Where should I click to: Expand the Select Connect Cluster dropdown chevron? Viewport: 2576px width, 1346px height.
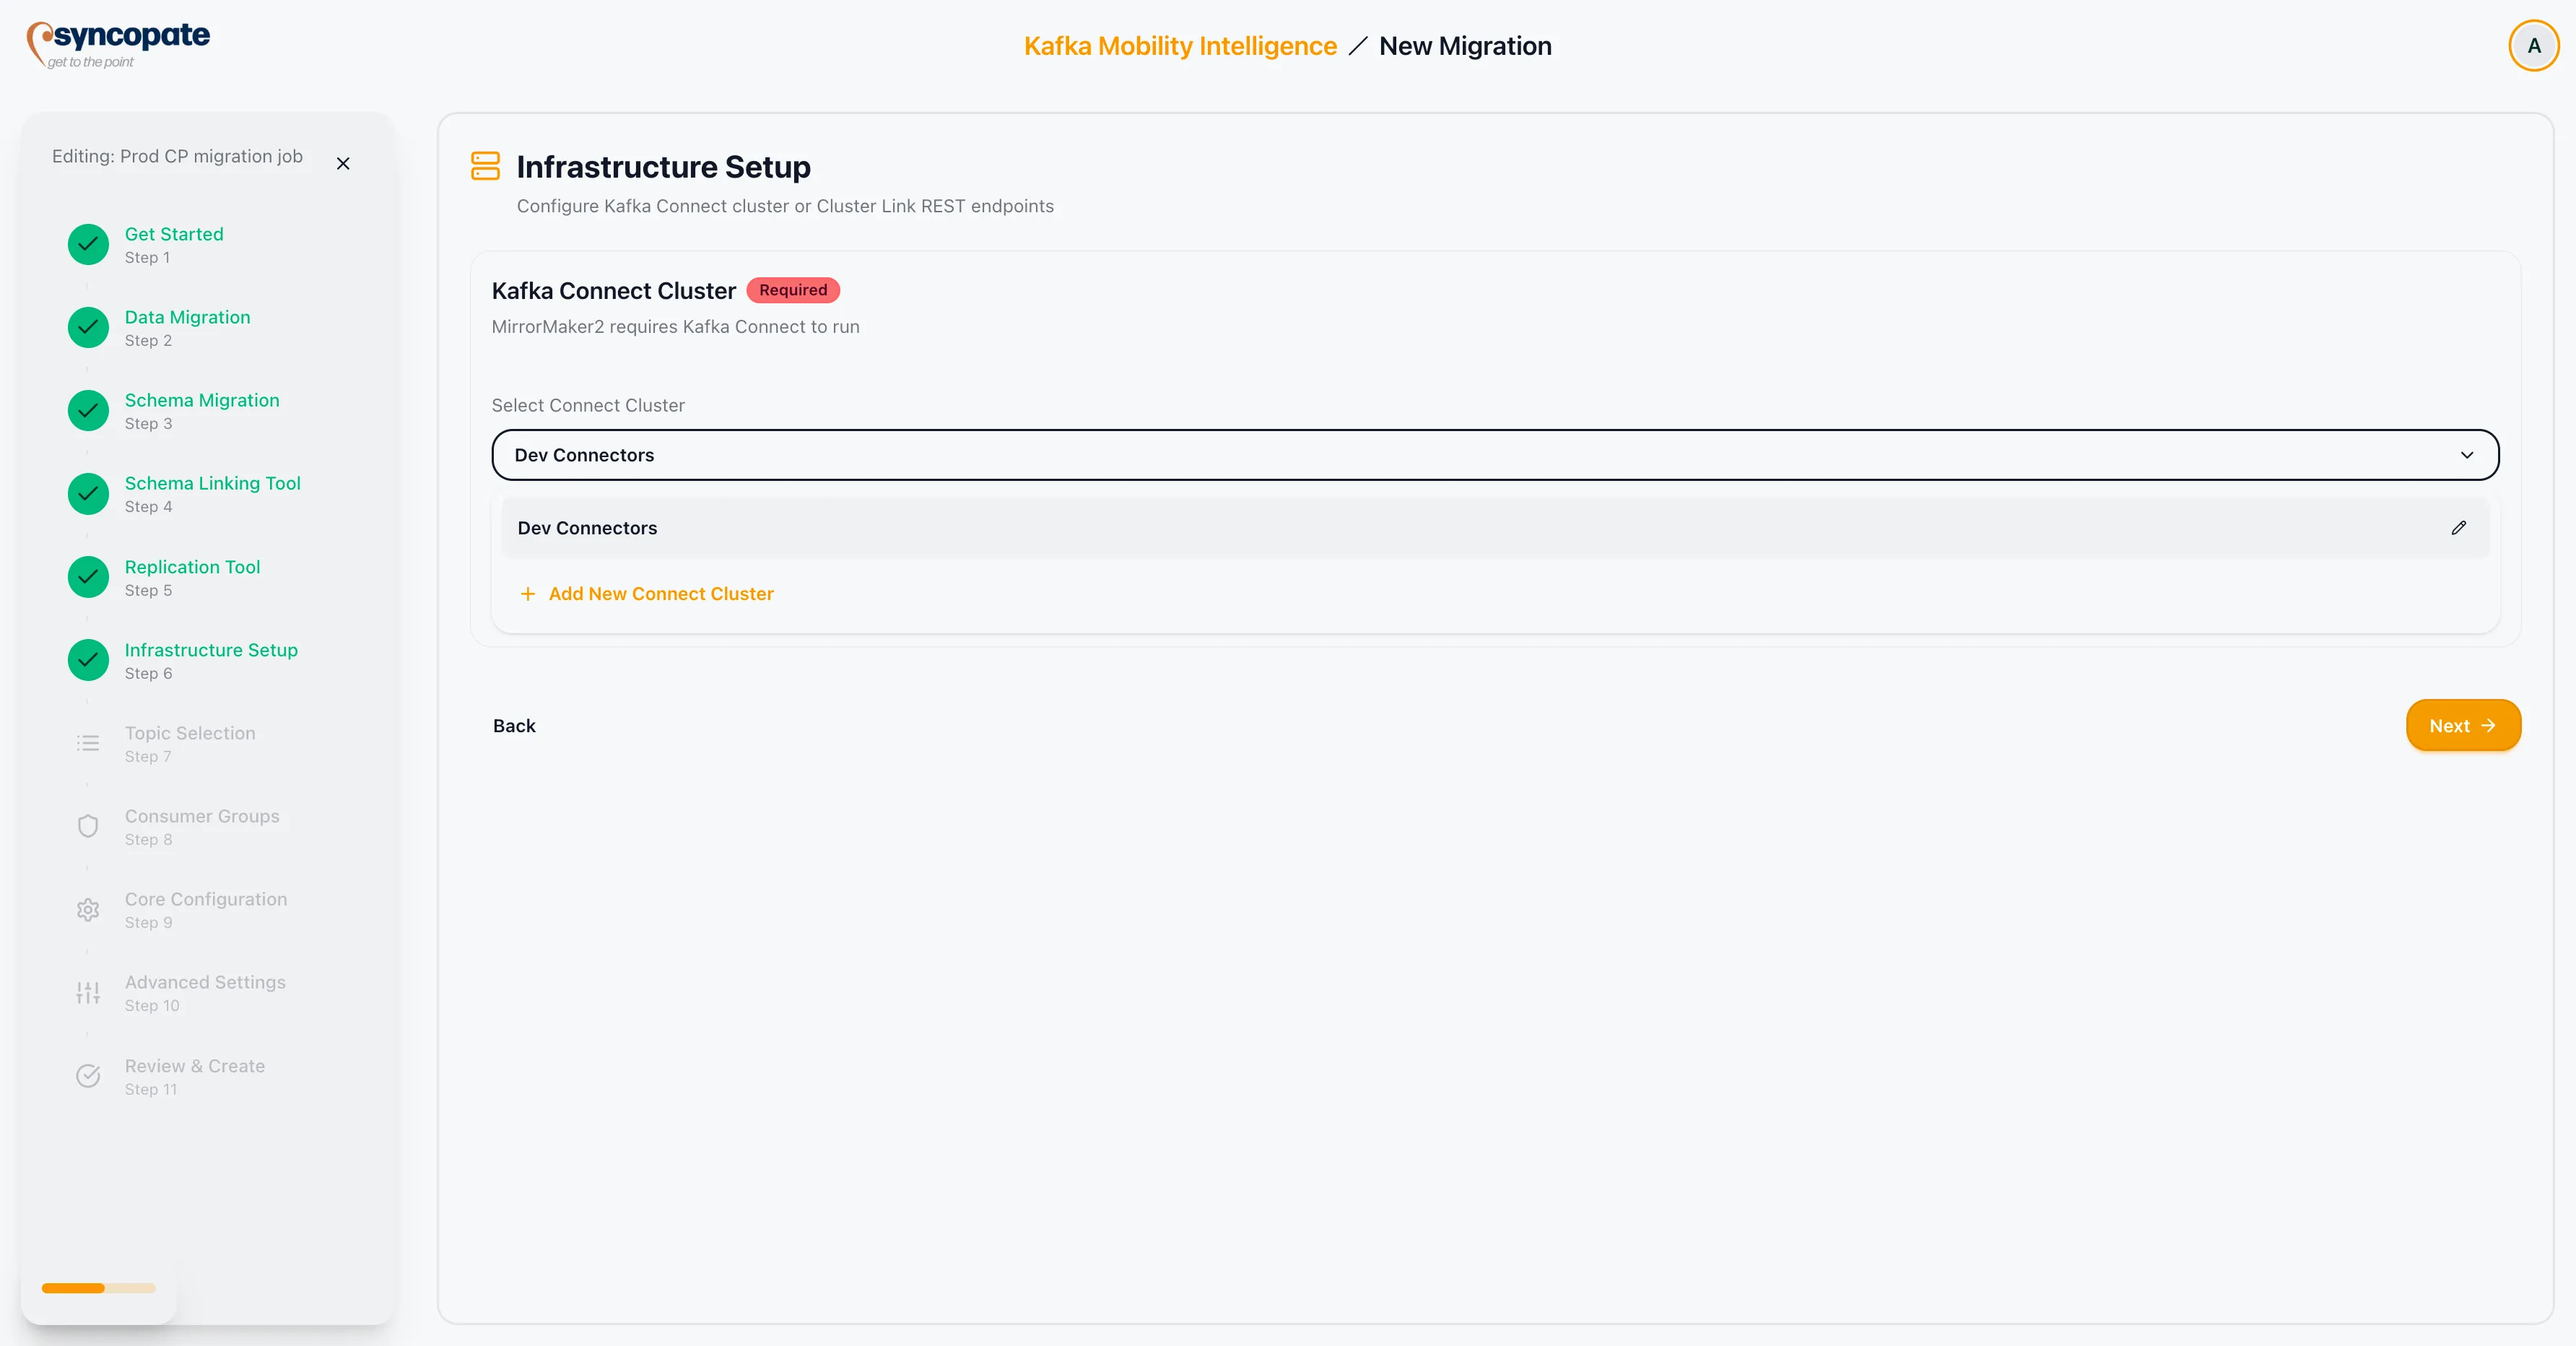tap(2466, 455)
